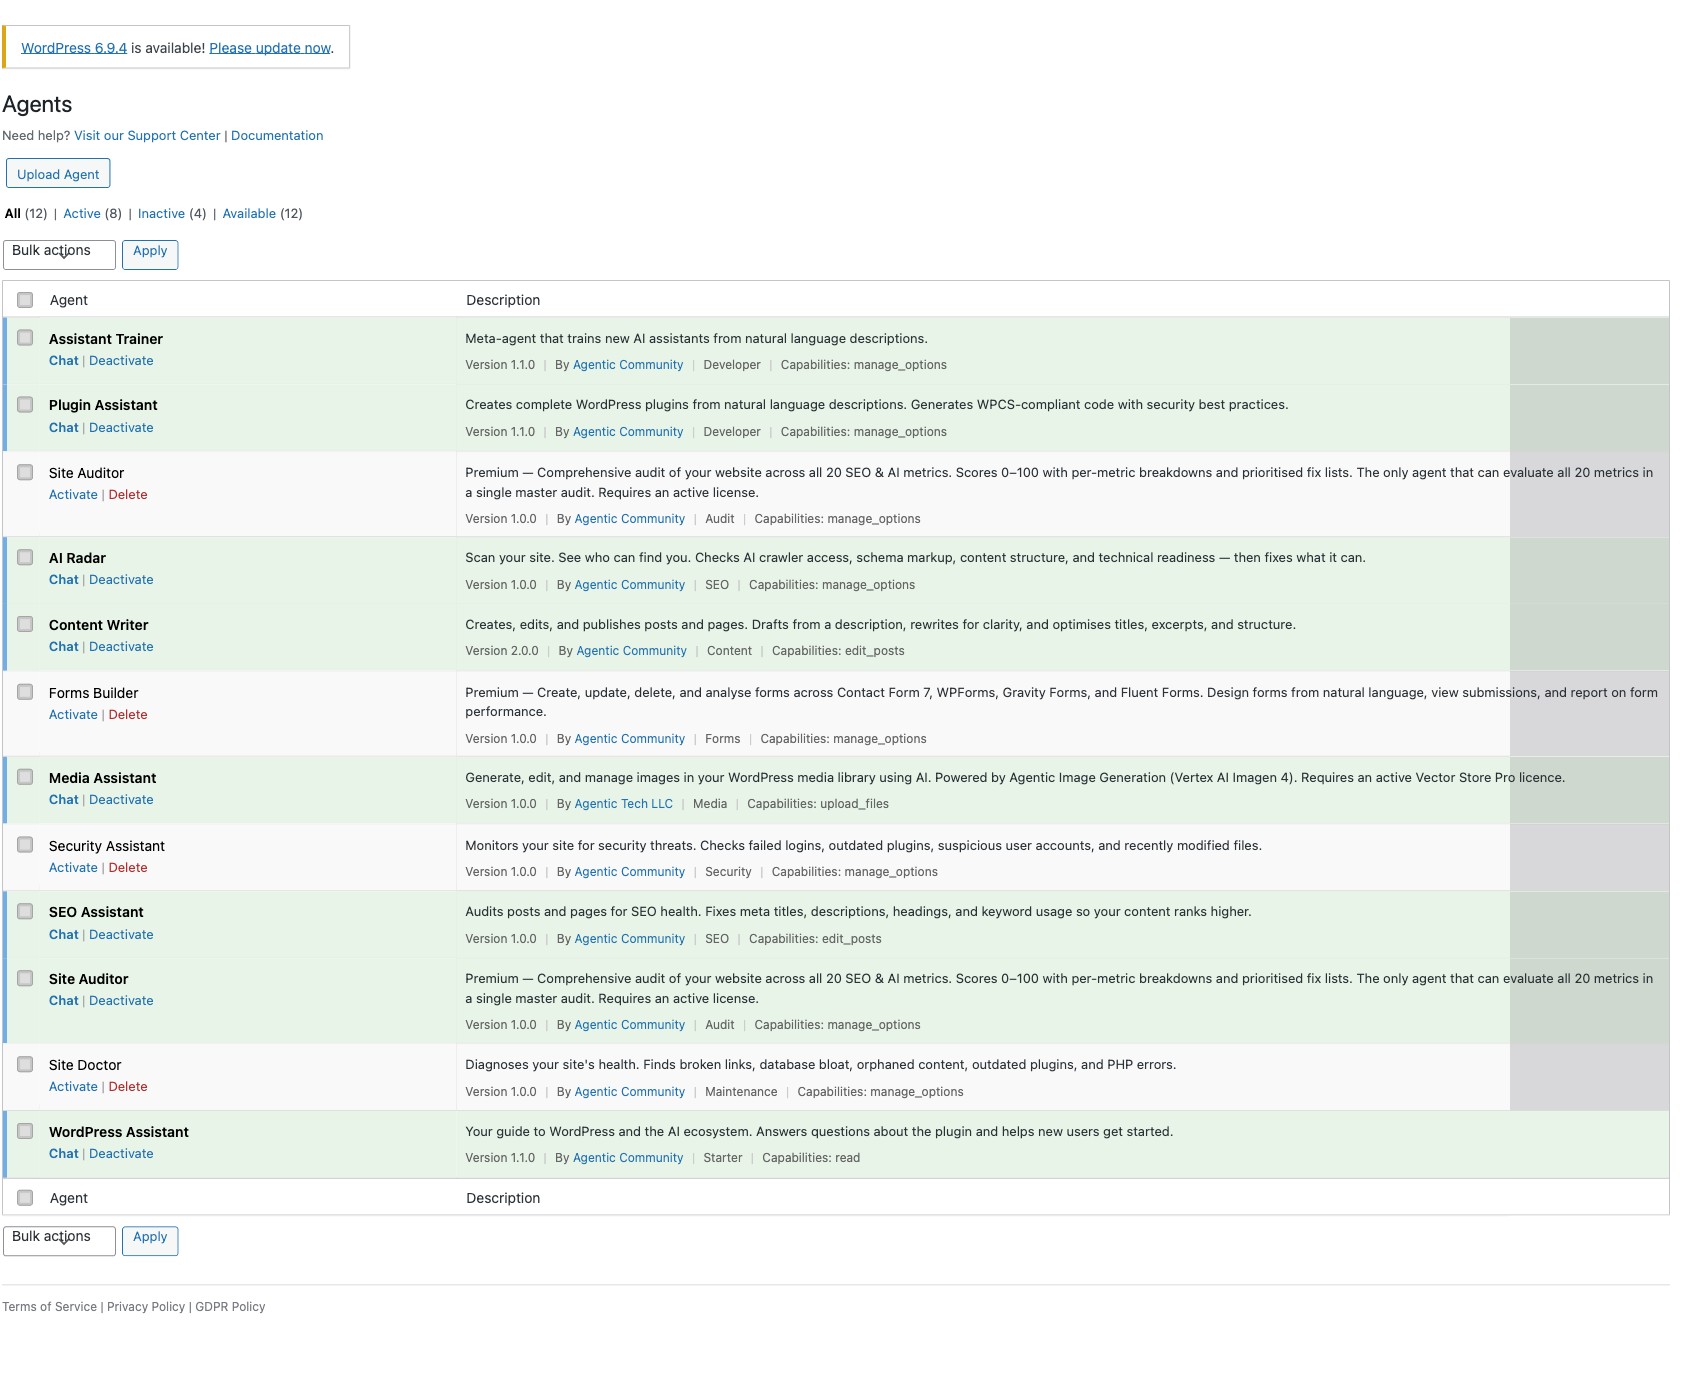
Task: Switch to the Inactive agents filter
Action: (x=161, y=213)
